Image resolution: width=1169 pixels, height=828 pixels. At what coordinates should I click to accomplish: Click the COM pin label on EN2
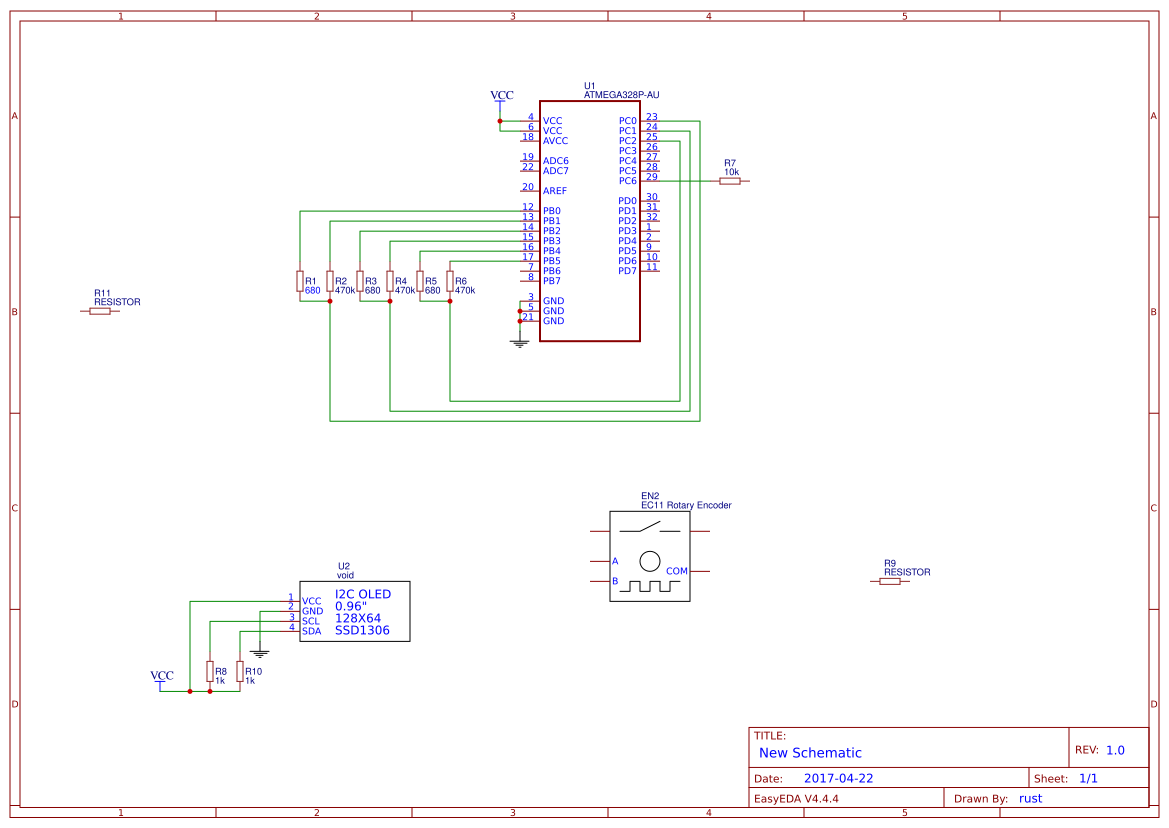tap(676, 570)
